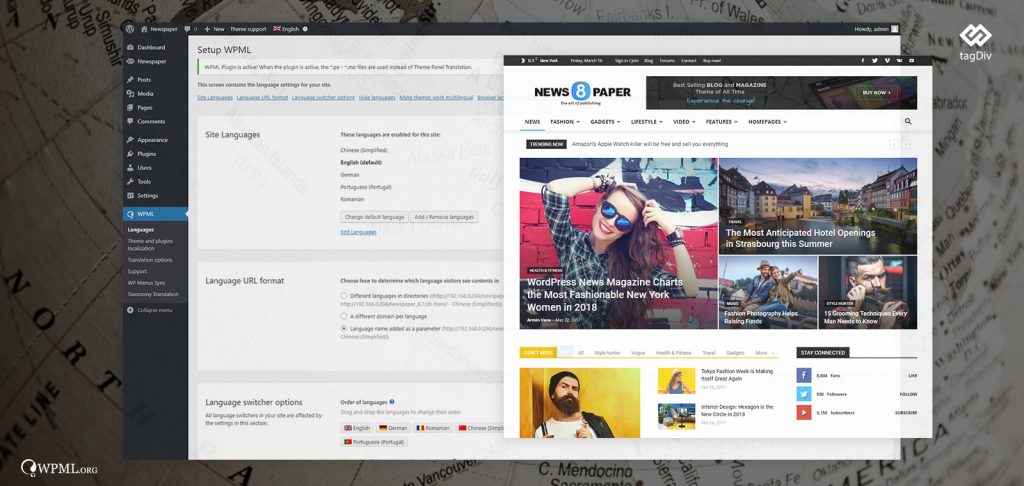This screenshot has width=1024, height=486.
Task: Switch to Style hunter tab in Don't Miss
Action: pos(607,353)
